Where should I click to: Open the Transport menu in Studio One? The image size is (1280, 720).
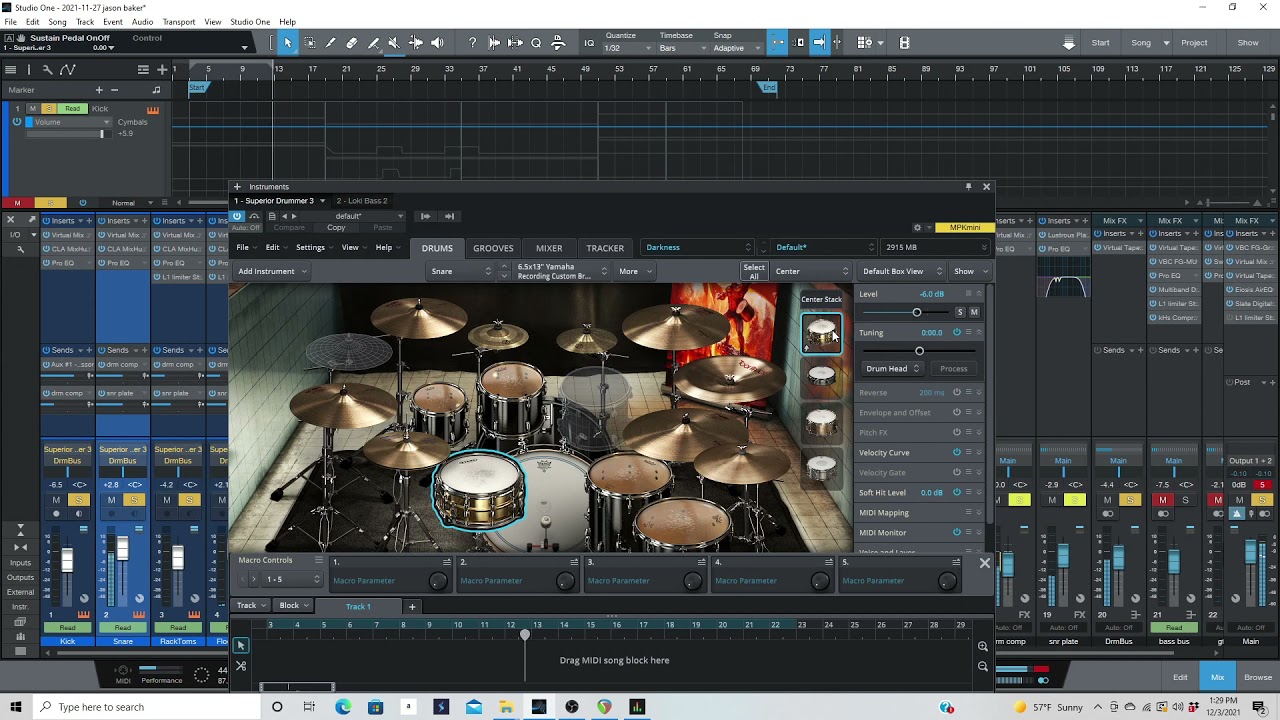[179, 21]
